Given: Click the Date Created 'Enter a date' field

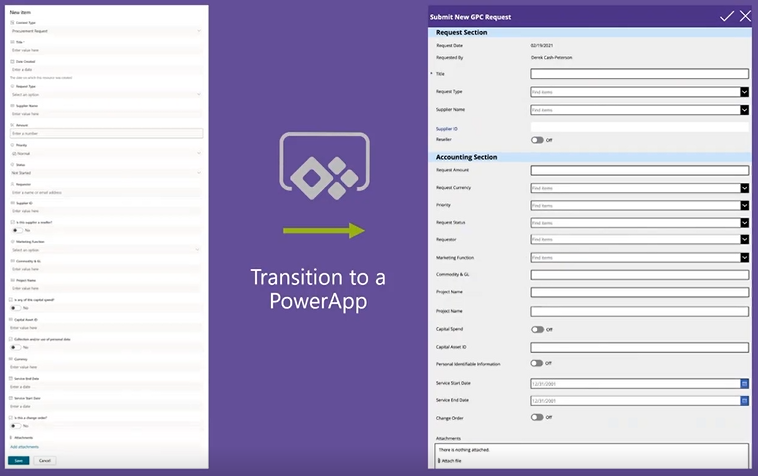Looking at the screenshot, I should tap(106, 70).
